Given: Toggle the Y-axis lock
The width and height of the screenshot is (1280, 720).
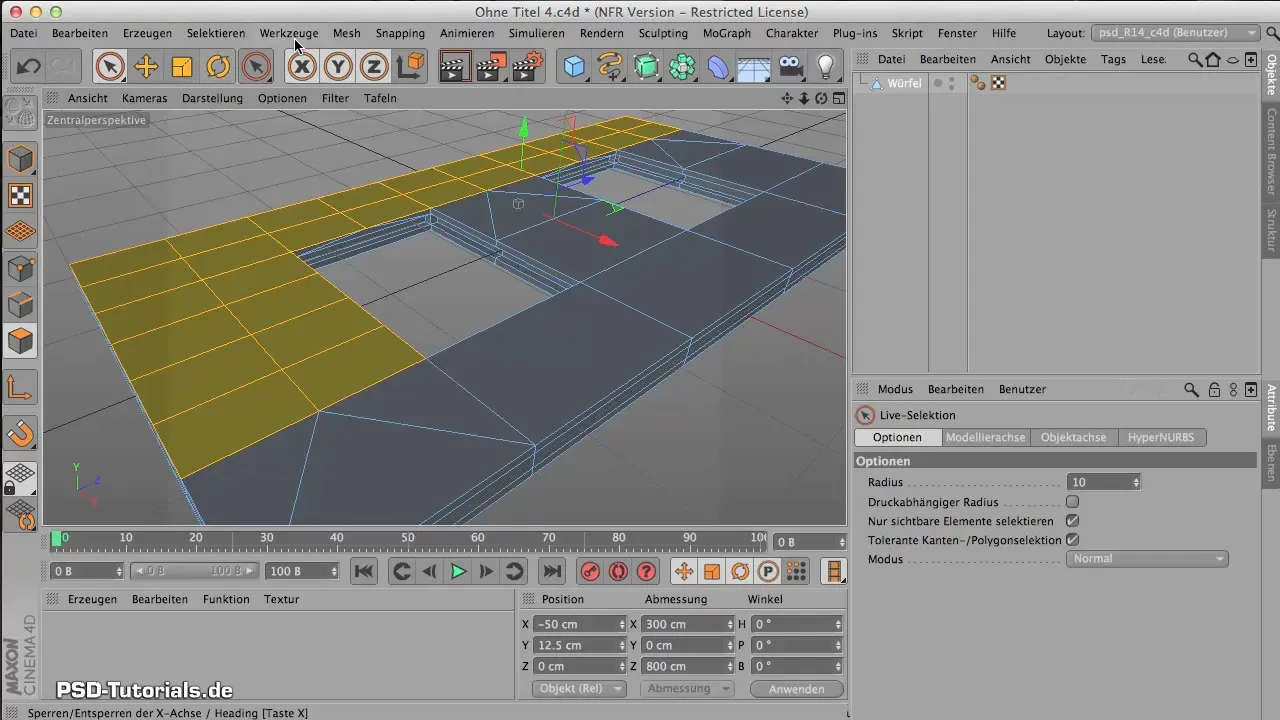Looking at the screenshot, I should pyautogui.click(x=338, y=67).
